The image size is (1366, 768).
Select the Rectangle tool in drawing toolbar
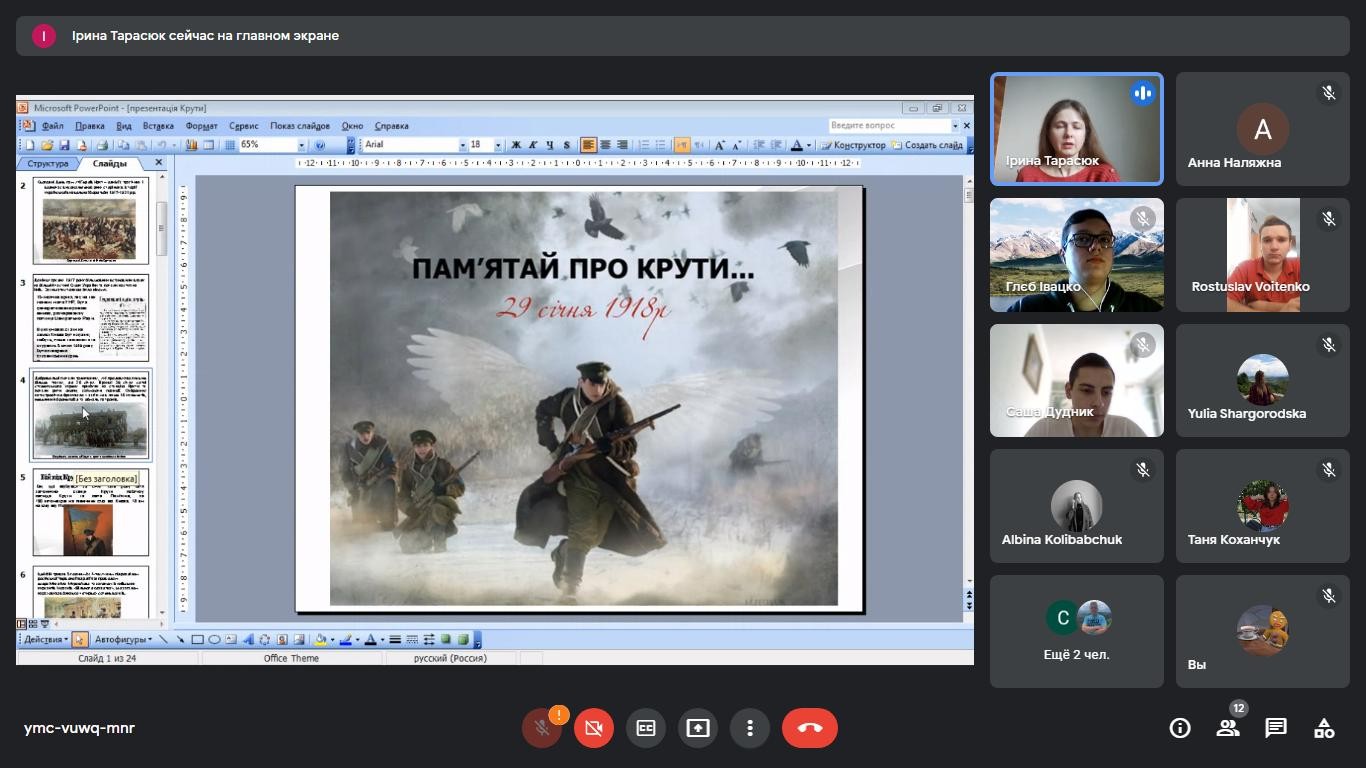(198, 640)
